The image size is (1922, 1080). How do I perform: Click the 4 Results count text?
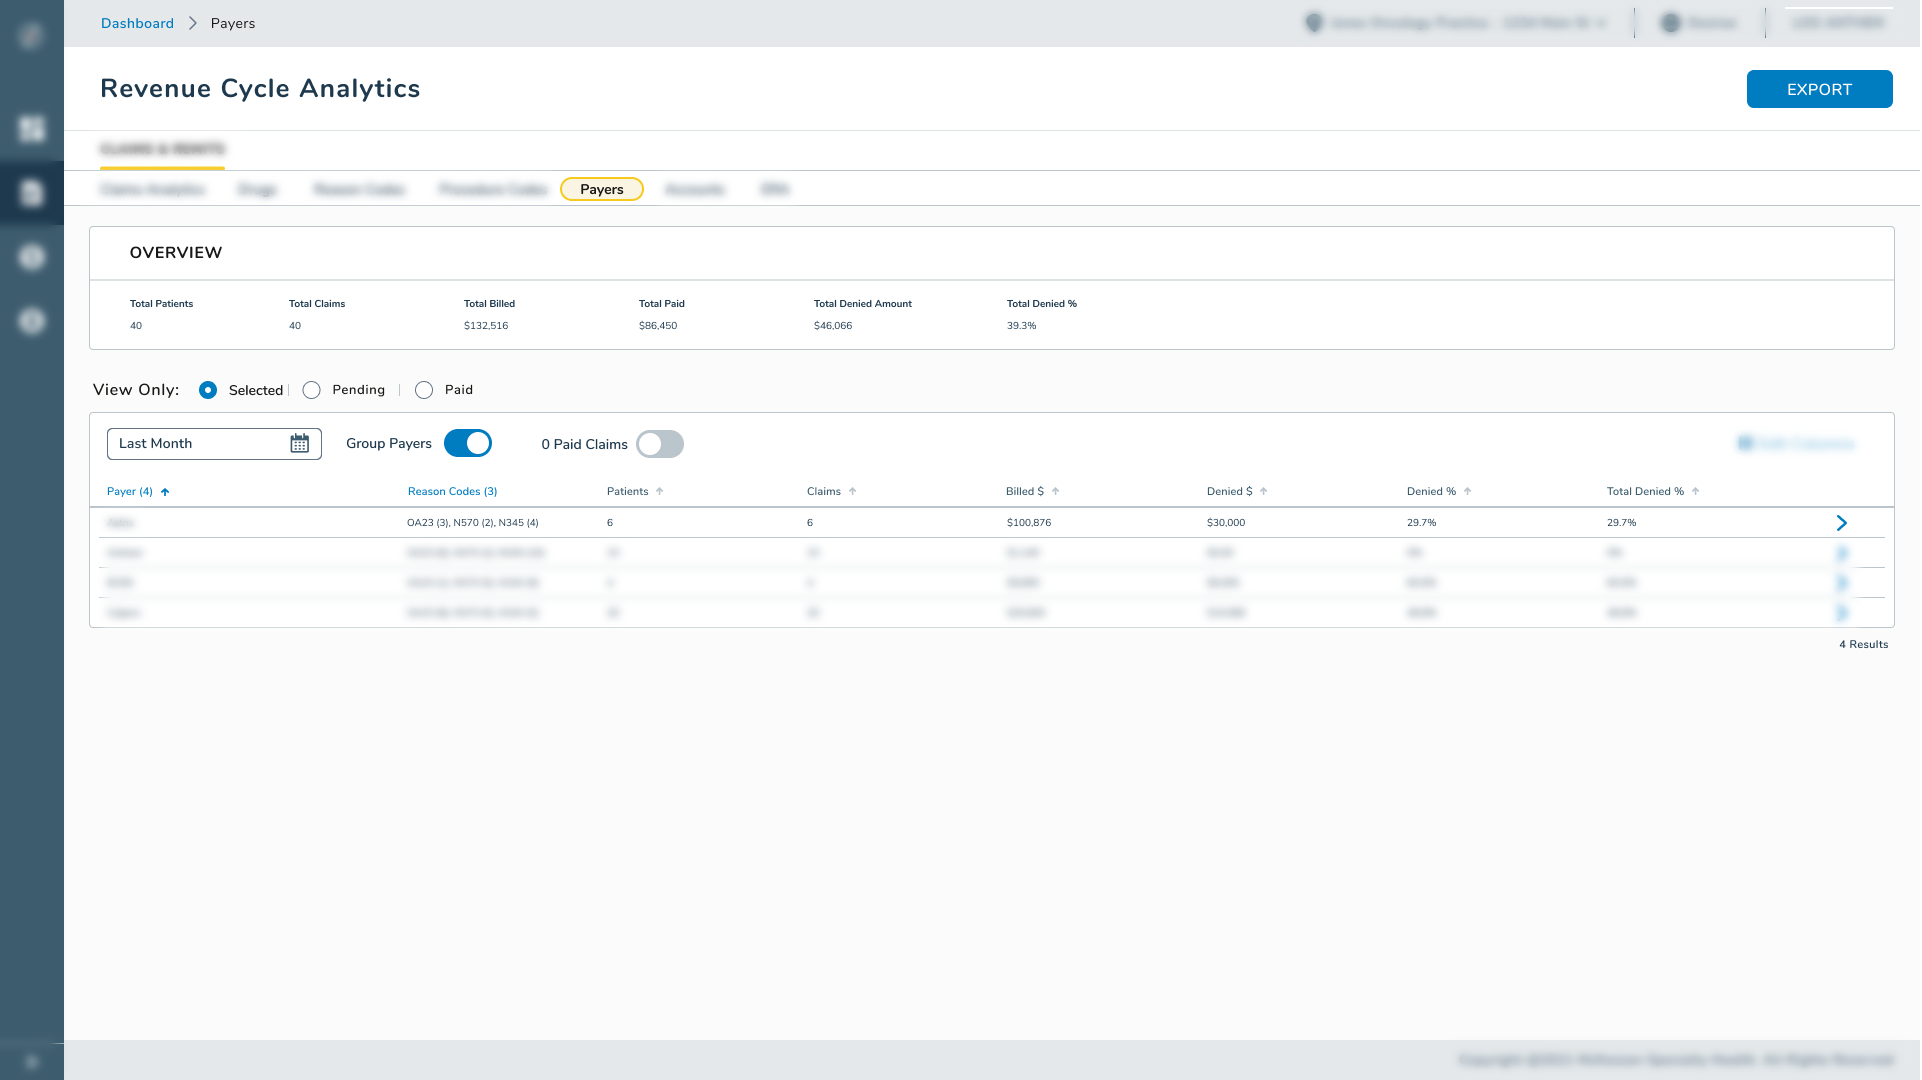[1864, 645]
